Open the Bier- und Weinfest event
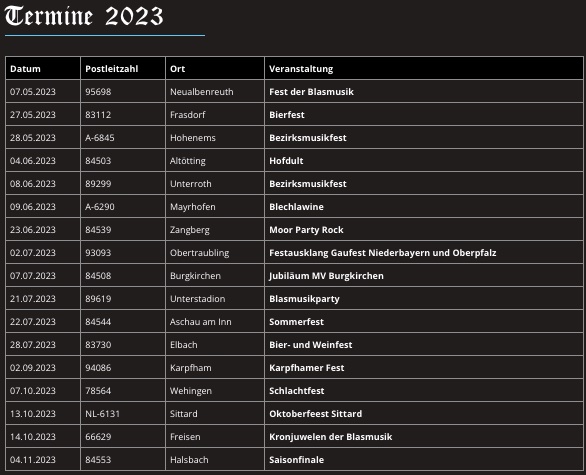586x475 pixels. pos(311,345)
